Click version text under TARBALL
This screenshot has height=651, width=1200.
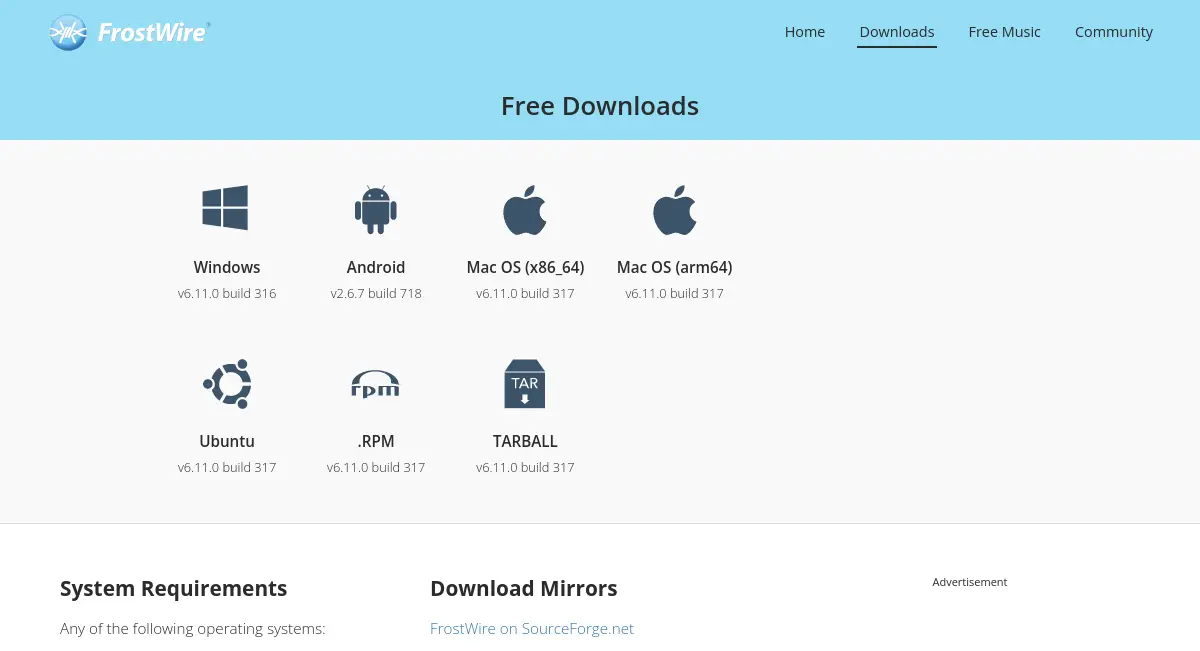(x=525, y=467)
